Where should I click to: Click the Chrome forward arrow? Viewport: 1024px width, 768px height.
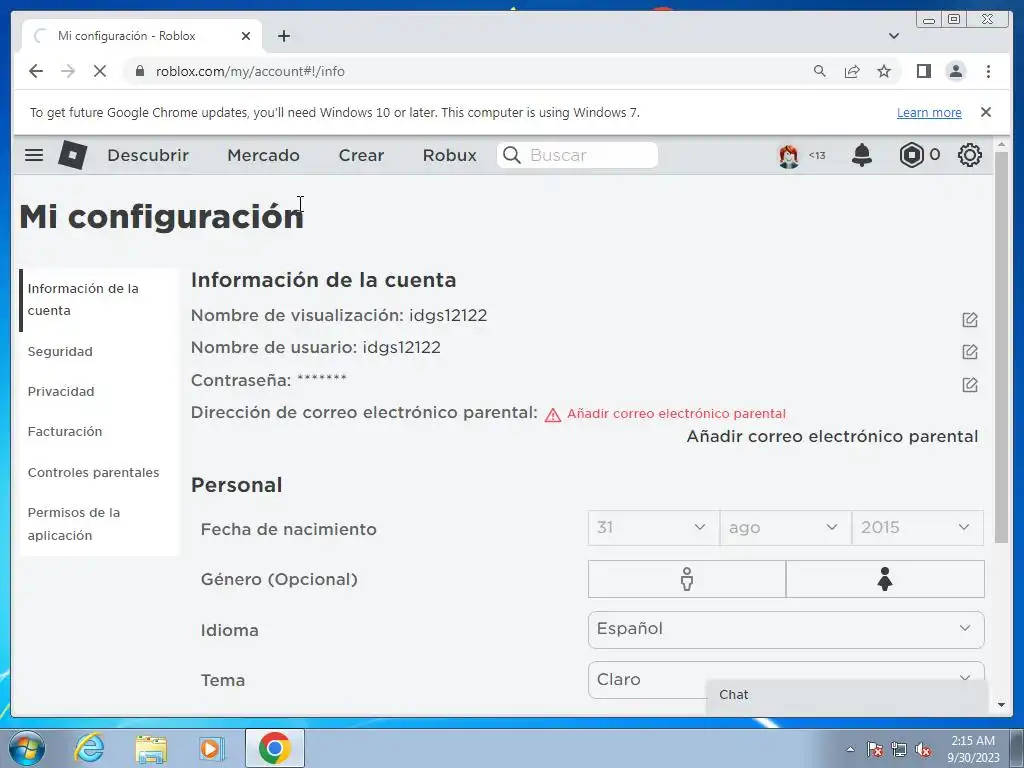(x=68, y=71)
